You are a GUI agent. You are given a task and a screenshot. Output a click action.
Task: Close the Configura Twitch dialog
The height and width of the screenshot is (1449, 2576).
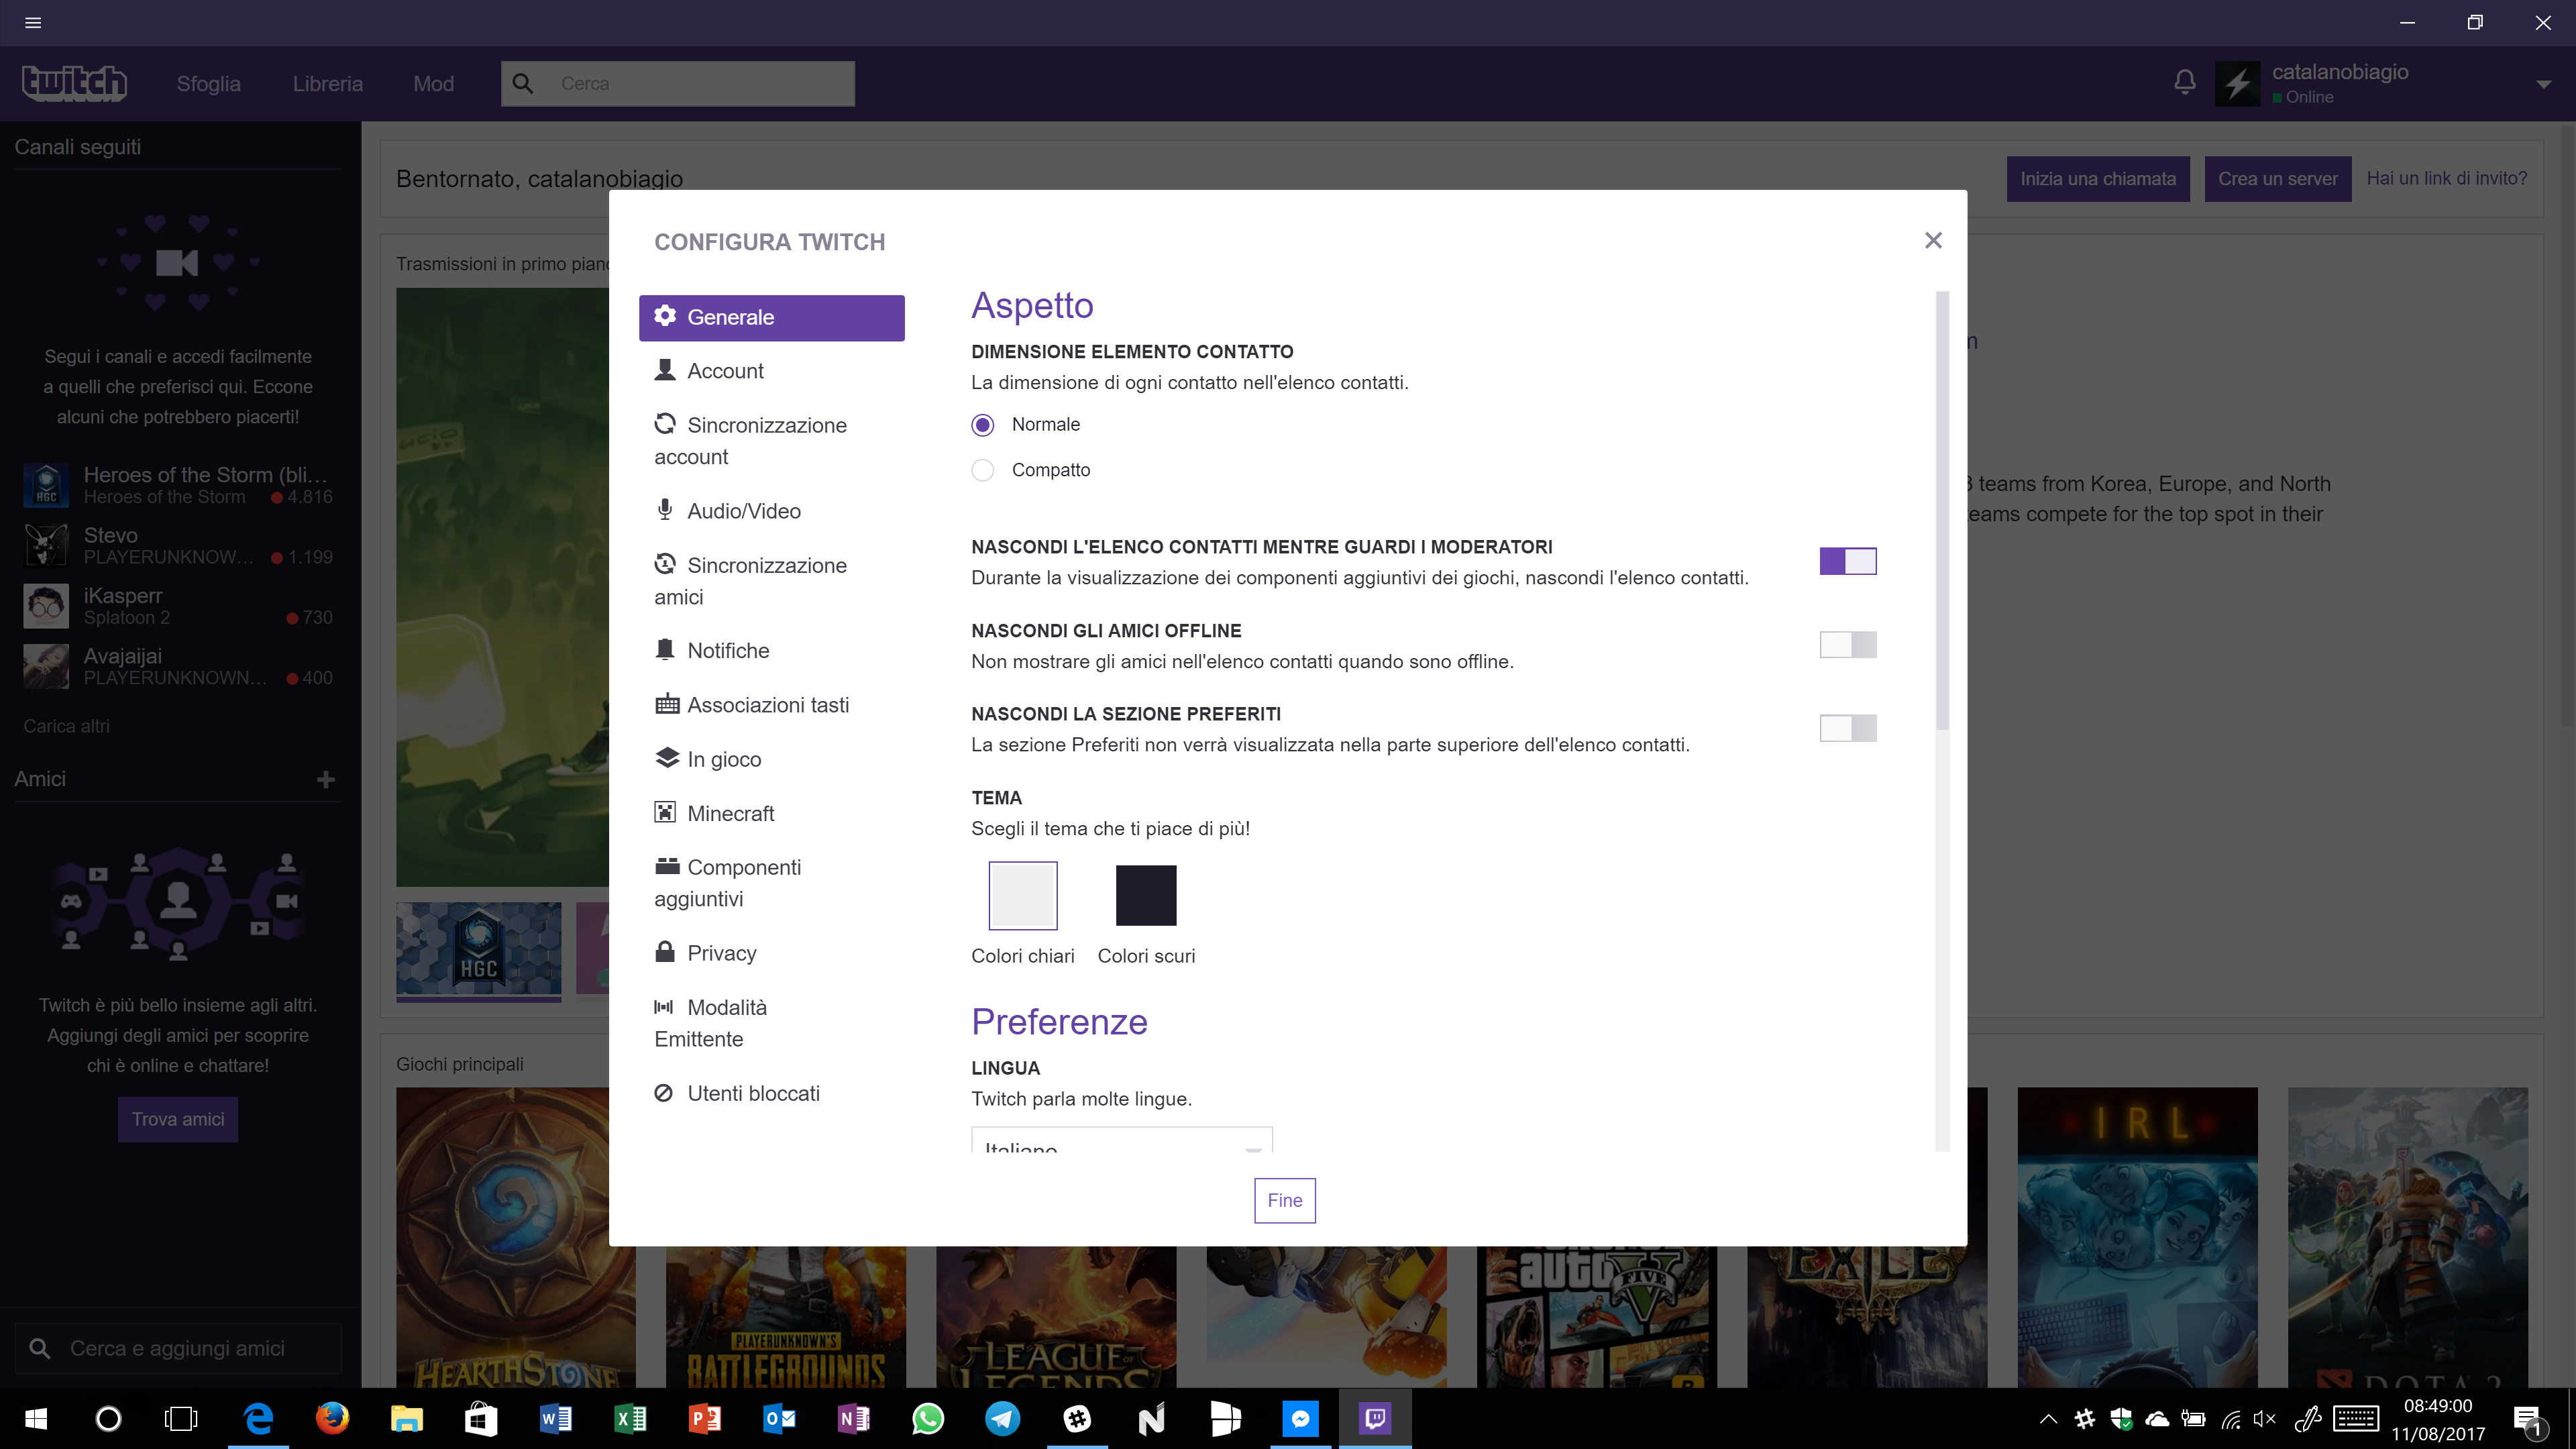[1933, 240]
